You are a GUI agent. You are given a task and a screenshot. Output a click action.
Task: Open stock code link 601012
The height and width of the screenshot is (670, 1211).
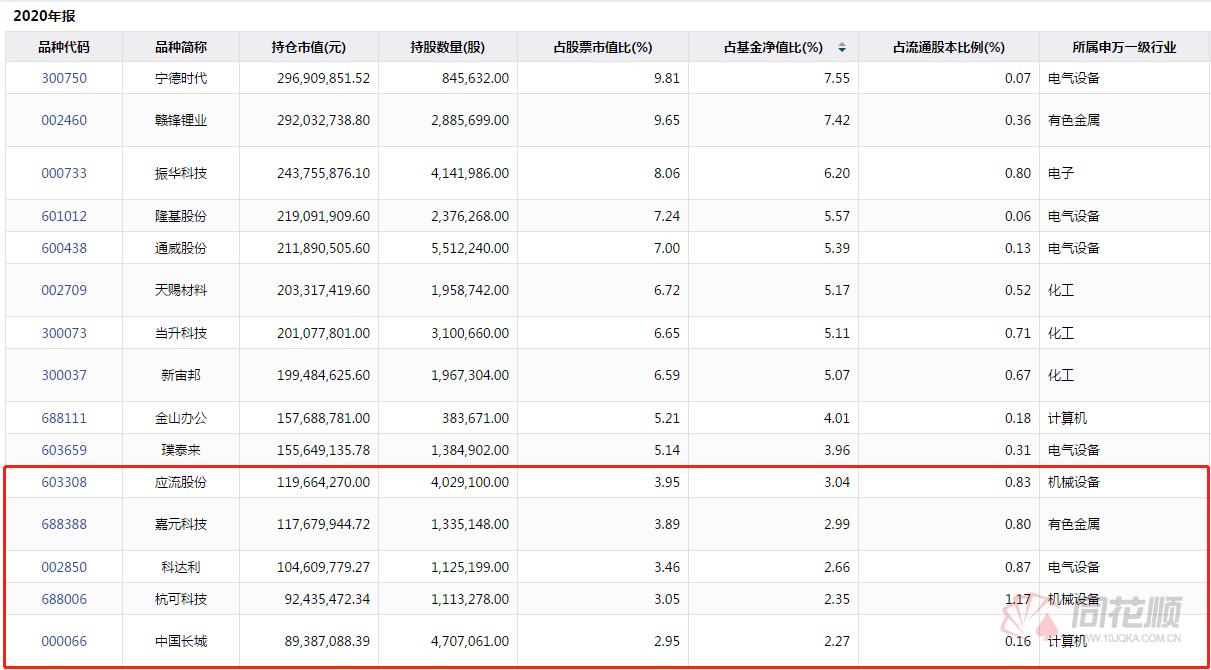(x=64, y=216)
